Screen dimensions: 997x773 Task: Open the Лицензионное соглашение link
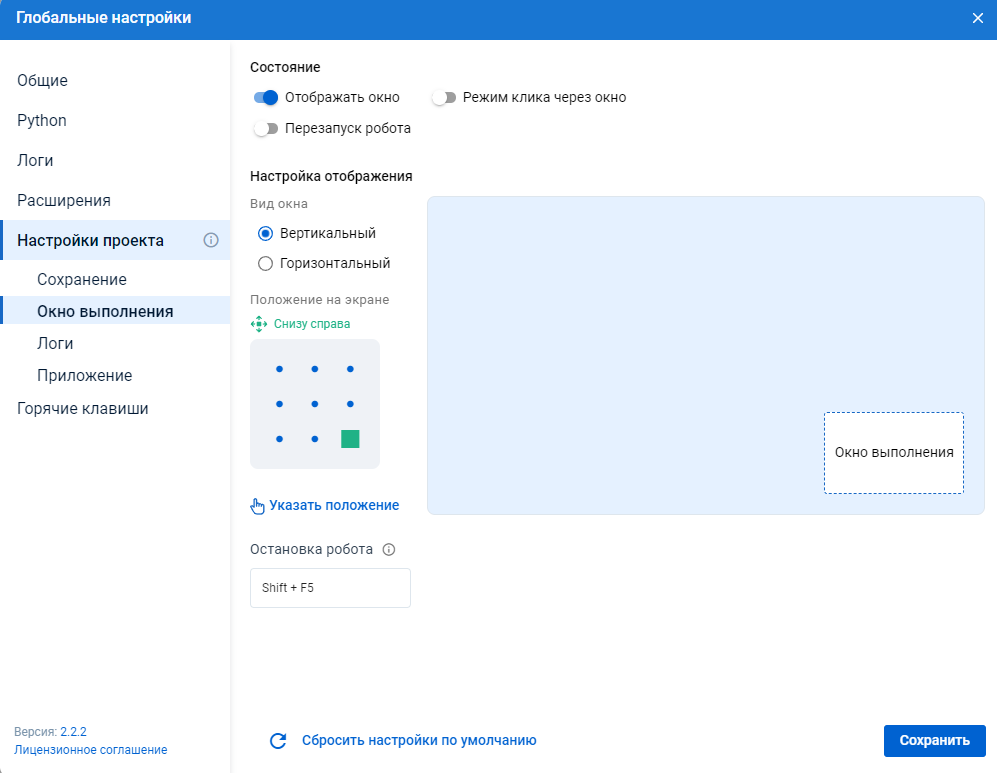tap(91, 750)
